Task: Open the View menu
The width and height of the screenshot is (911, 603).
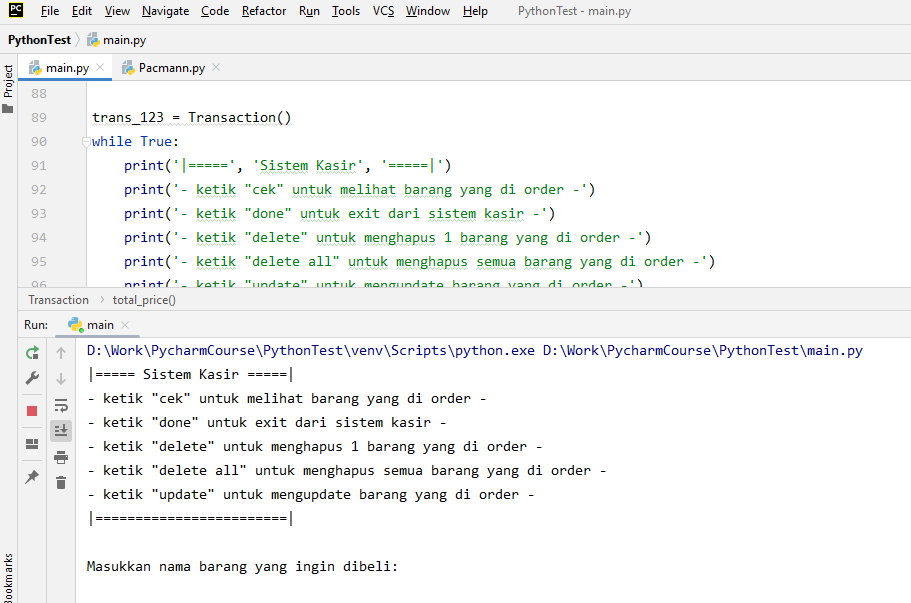Action: [x=117, y=11]
